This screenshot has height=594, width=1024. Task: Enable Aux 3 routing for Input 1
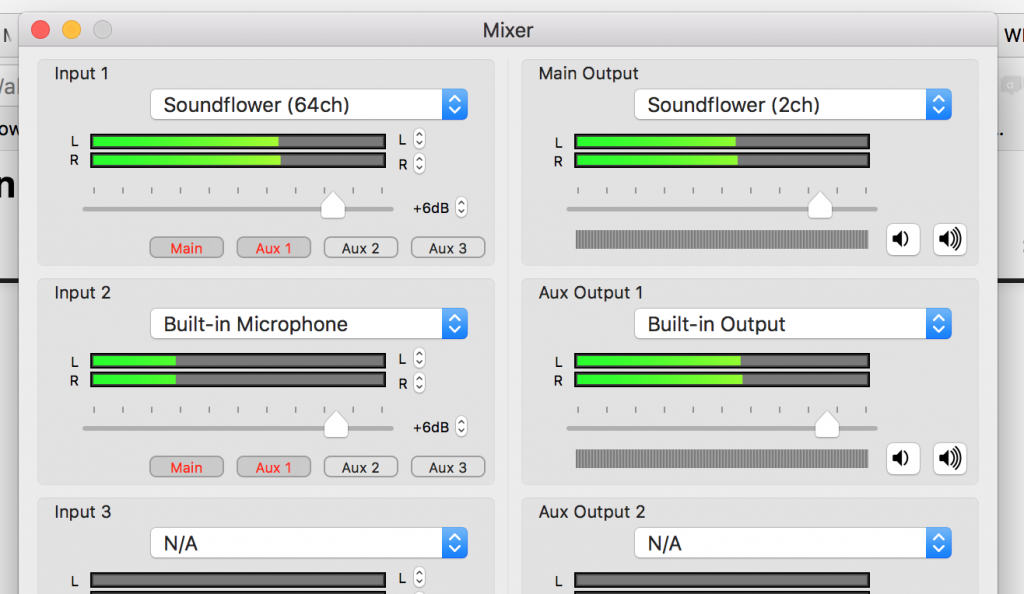448,248
